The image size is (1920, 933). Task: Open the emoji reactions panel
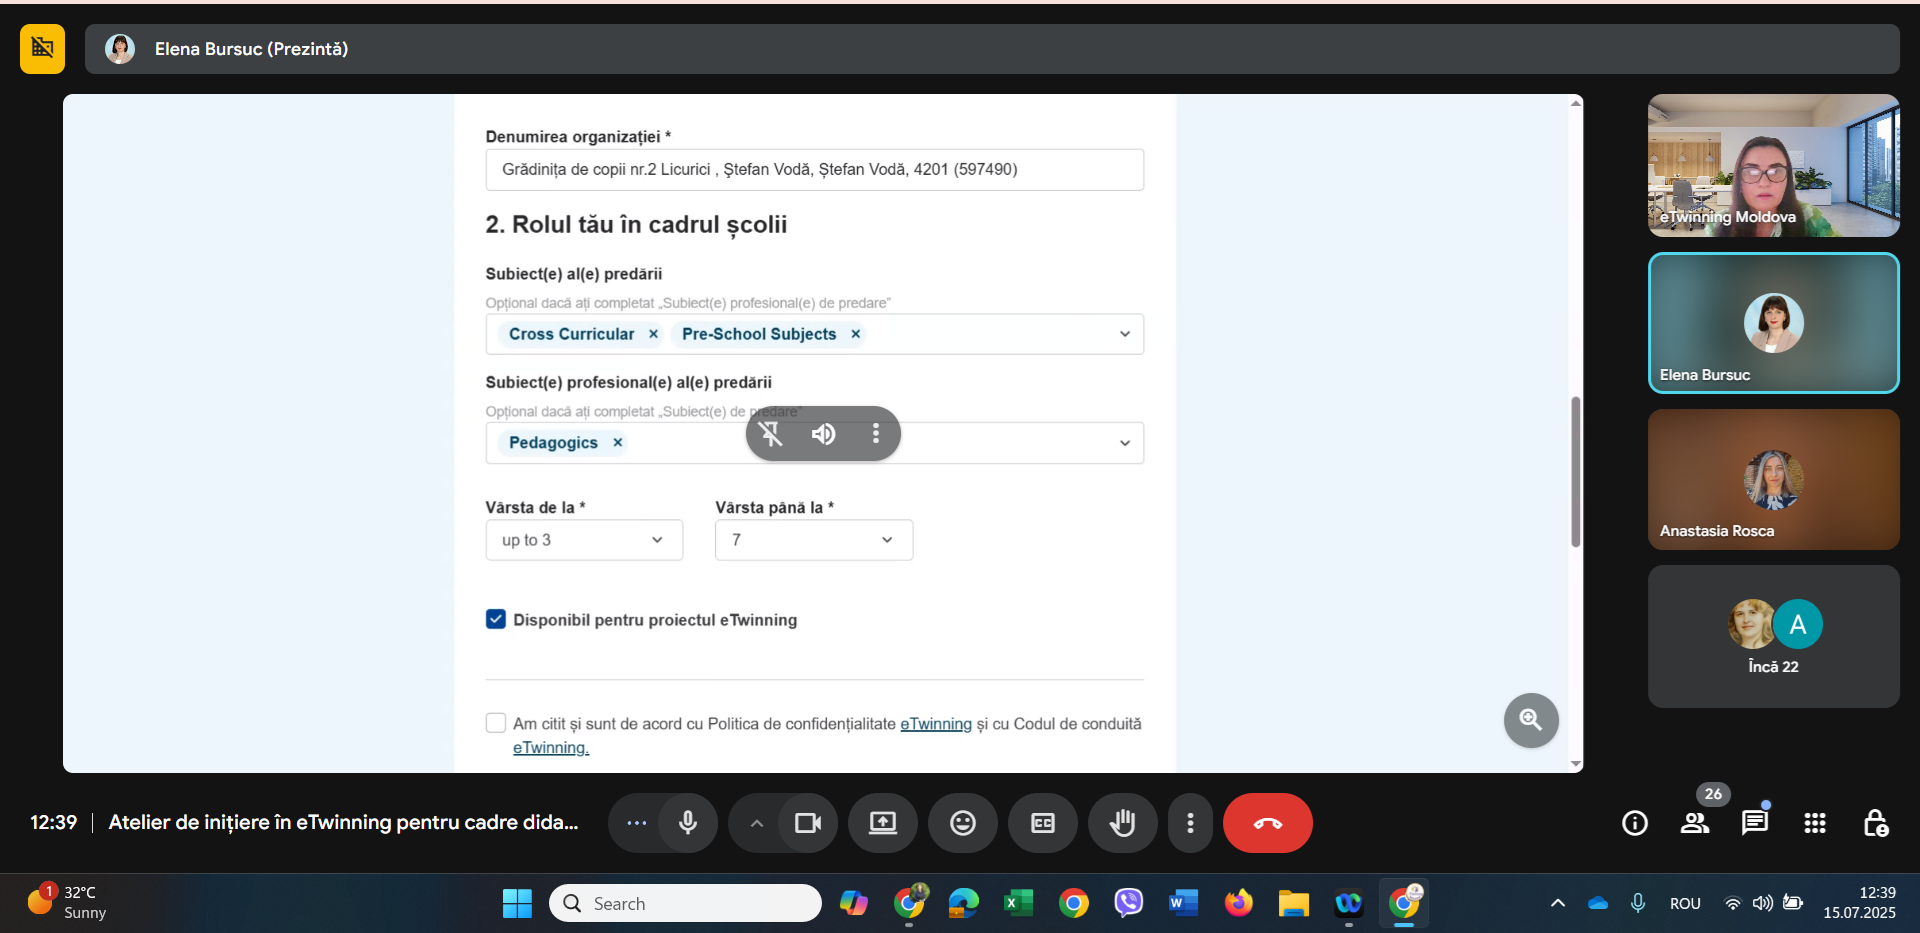pos(962,823)
